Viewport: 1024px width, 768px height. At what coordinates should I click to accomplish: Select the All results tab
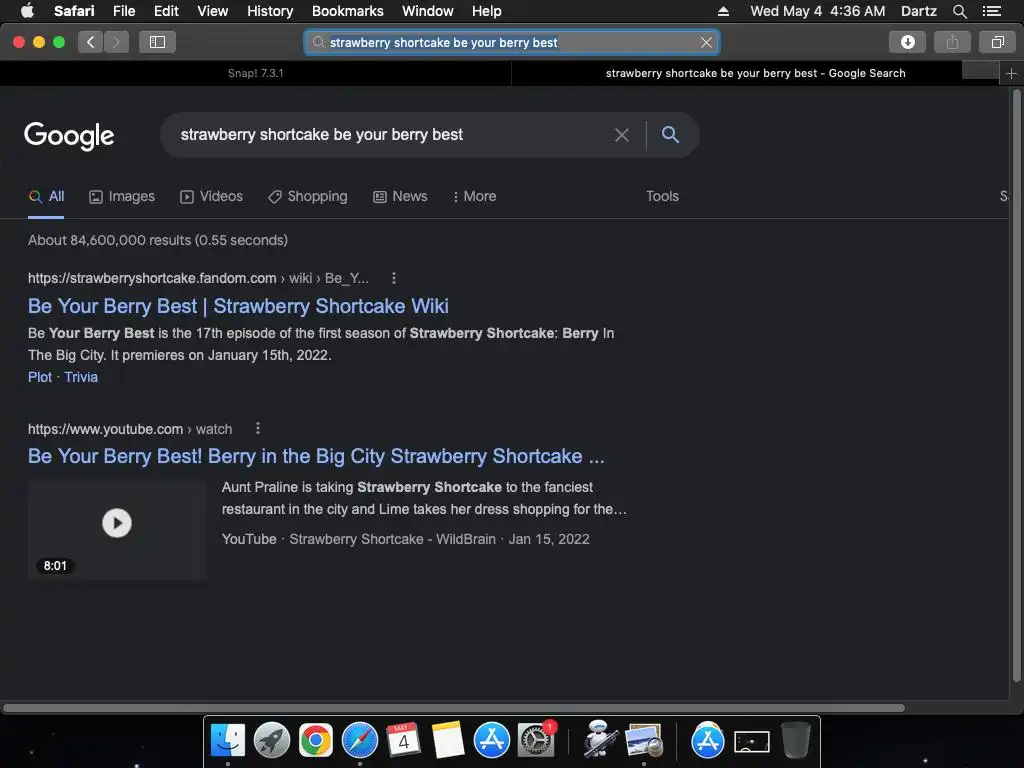[x=46, y=197]
